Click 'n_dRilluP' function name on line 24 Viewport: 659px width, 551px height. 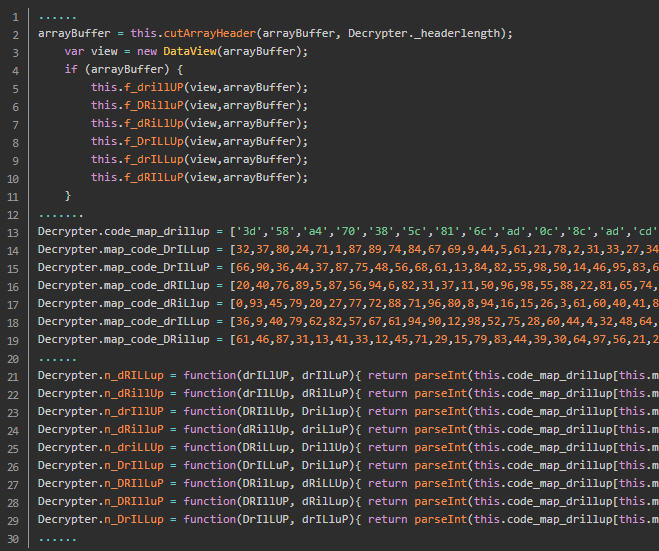[x=134, y=430]
